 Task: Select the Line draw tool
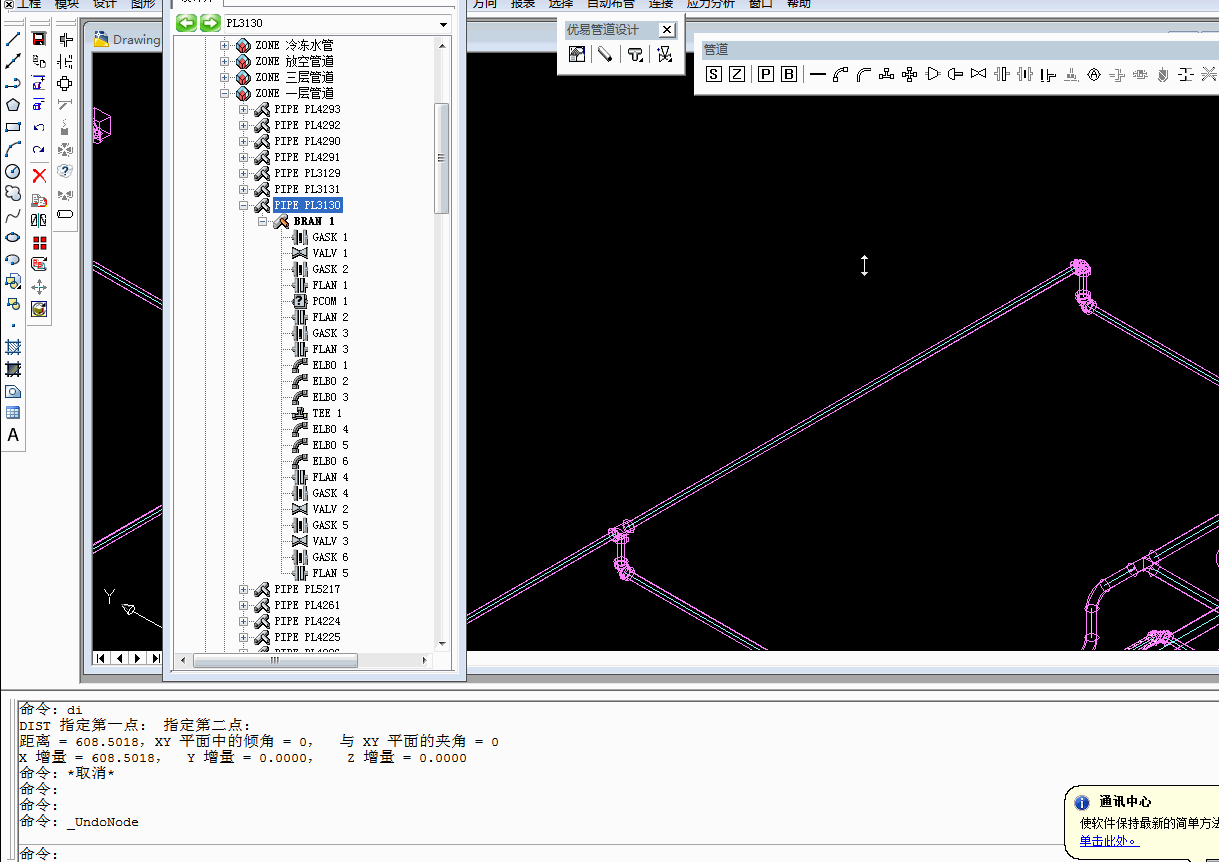pos(13,39)
